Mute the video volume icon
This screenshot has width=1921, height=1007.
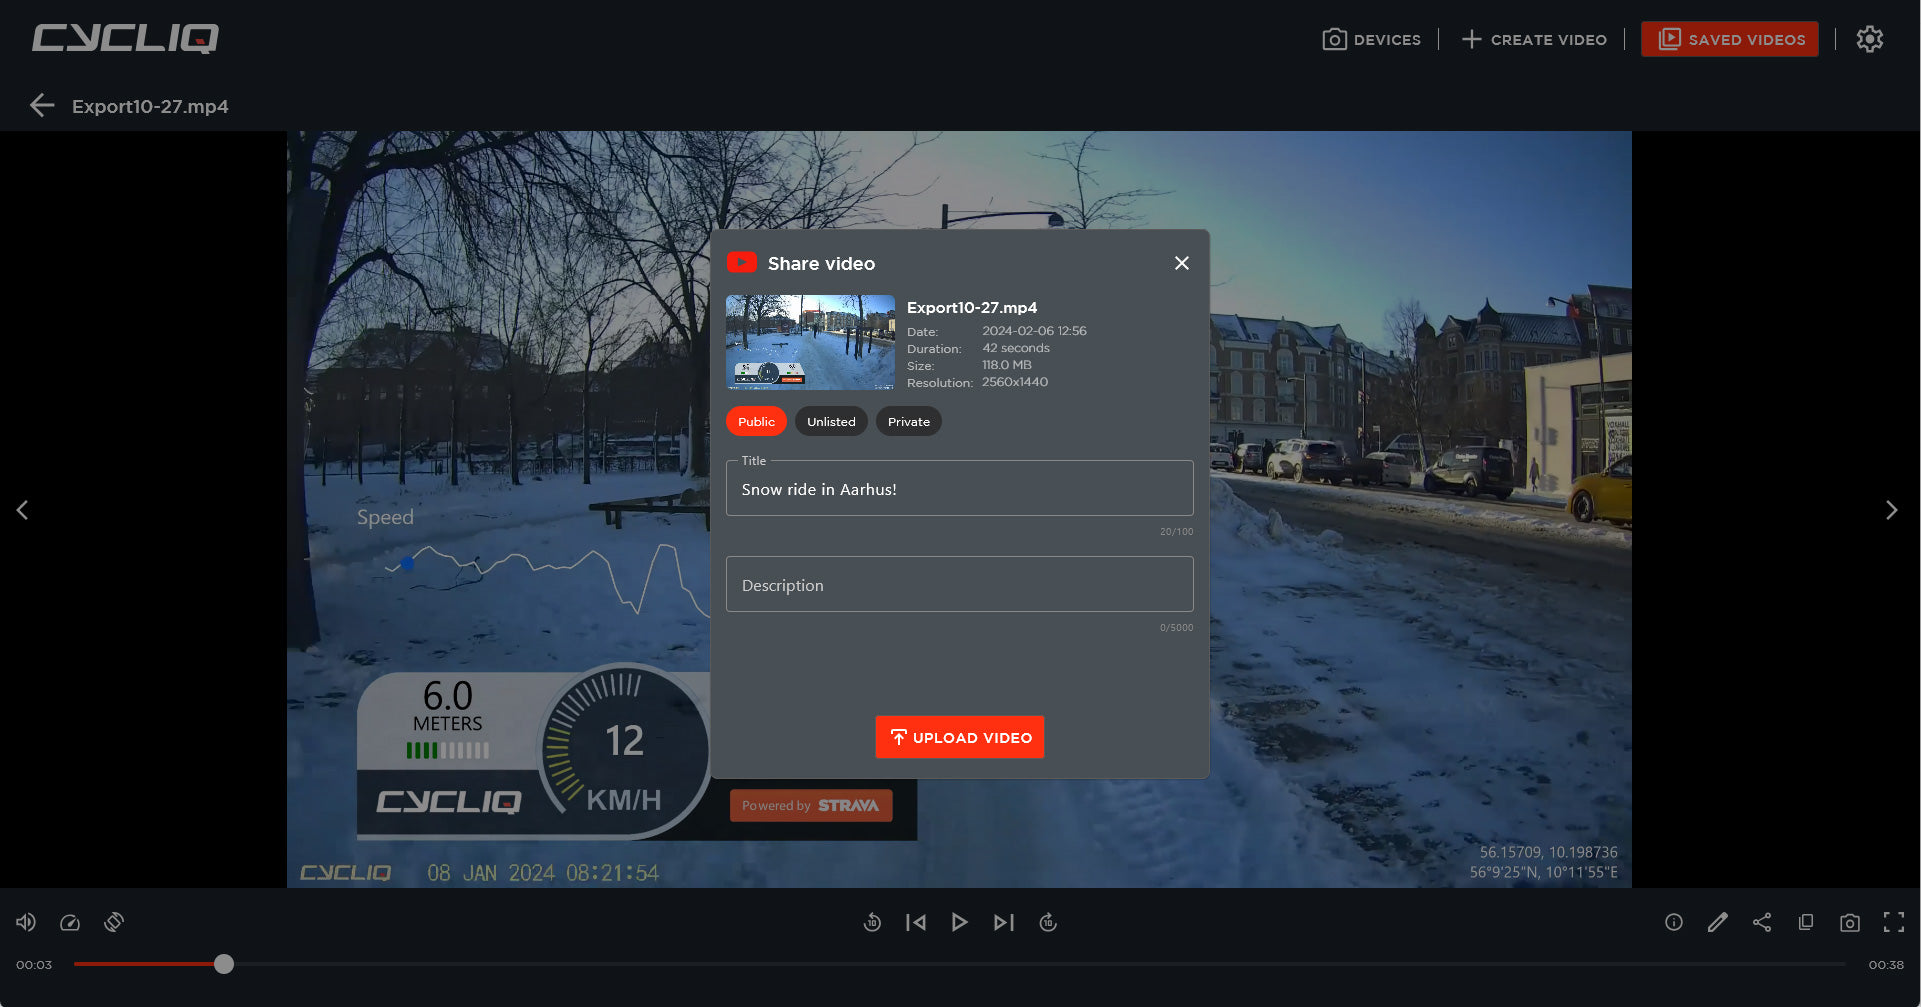tap(26, 922)
